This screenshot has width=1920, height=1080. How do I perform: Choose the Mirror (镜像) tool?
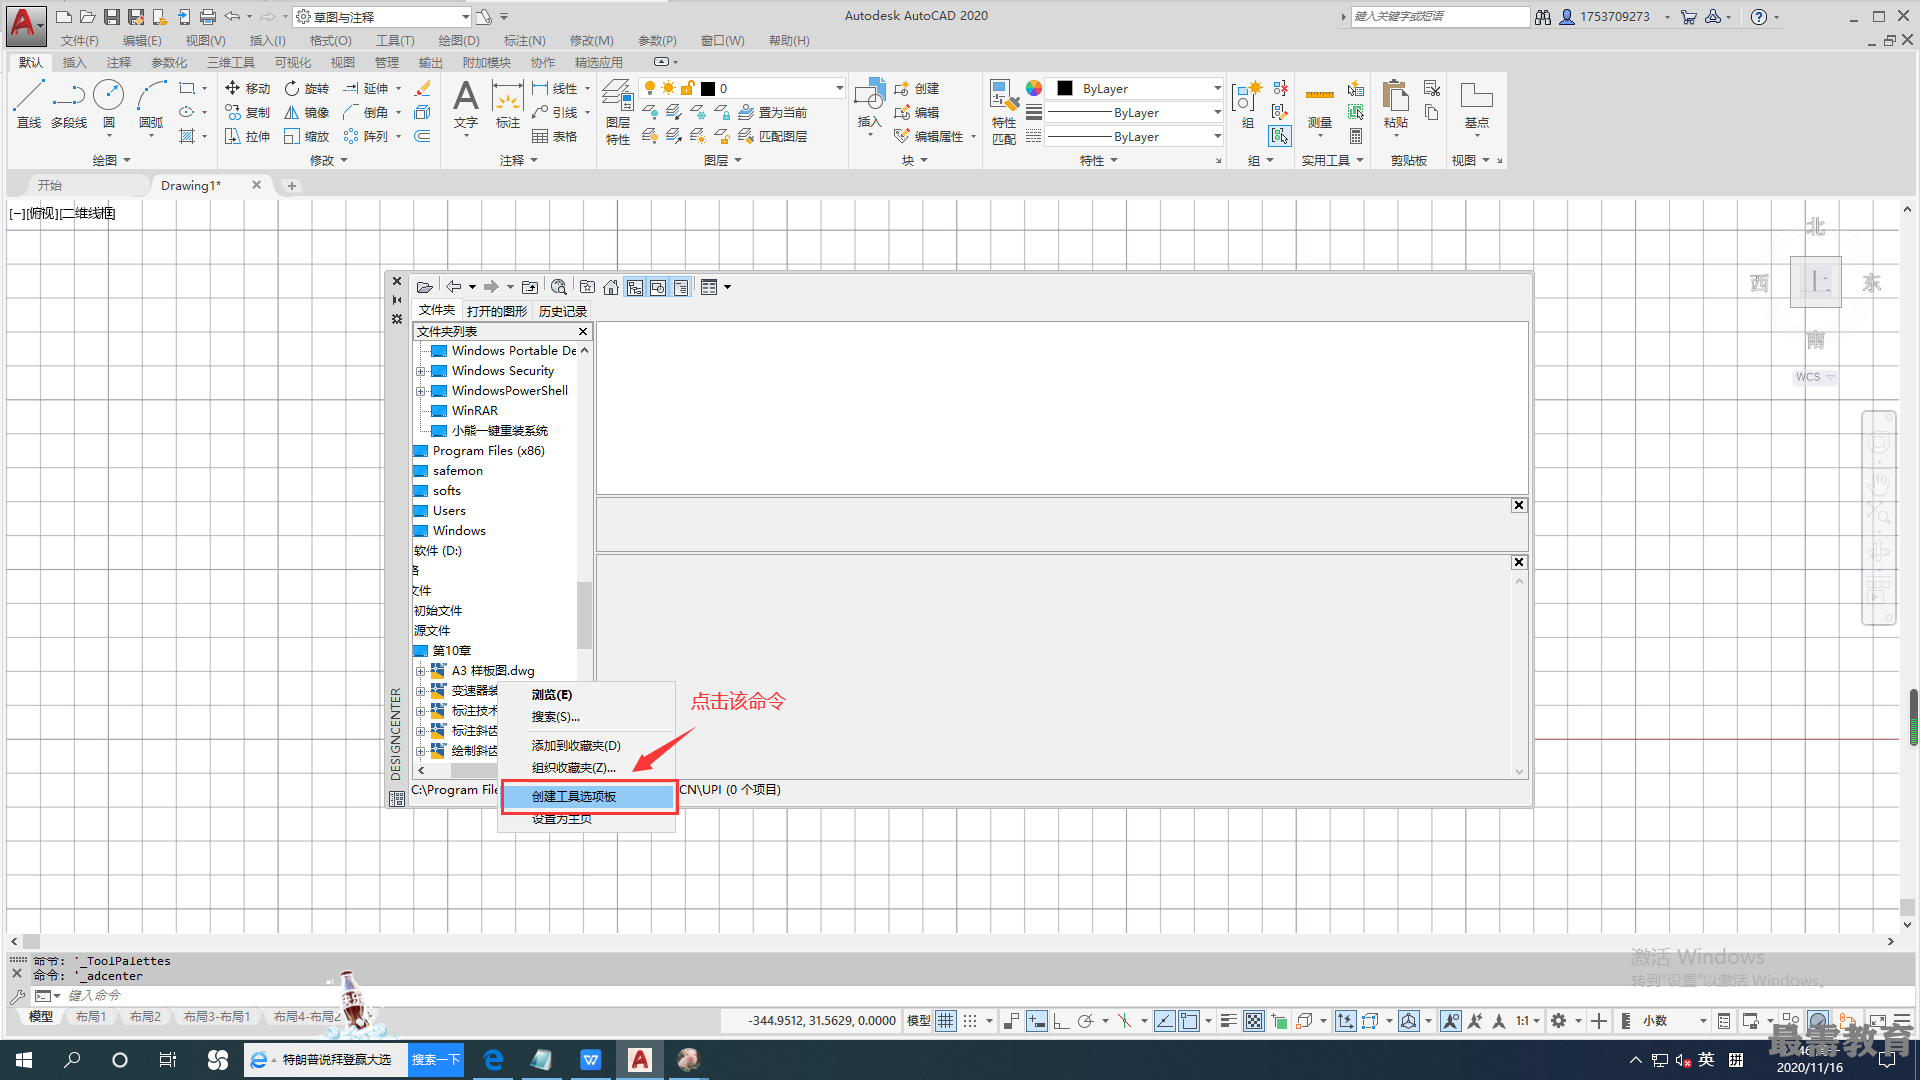[x=306, y=112]
